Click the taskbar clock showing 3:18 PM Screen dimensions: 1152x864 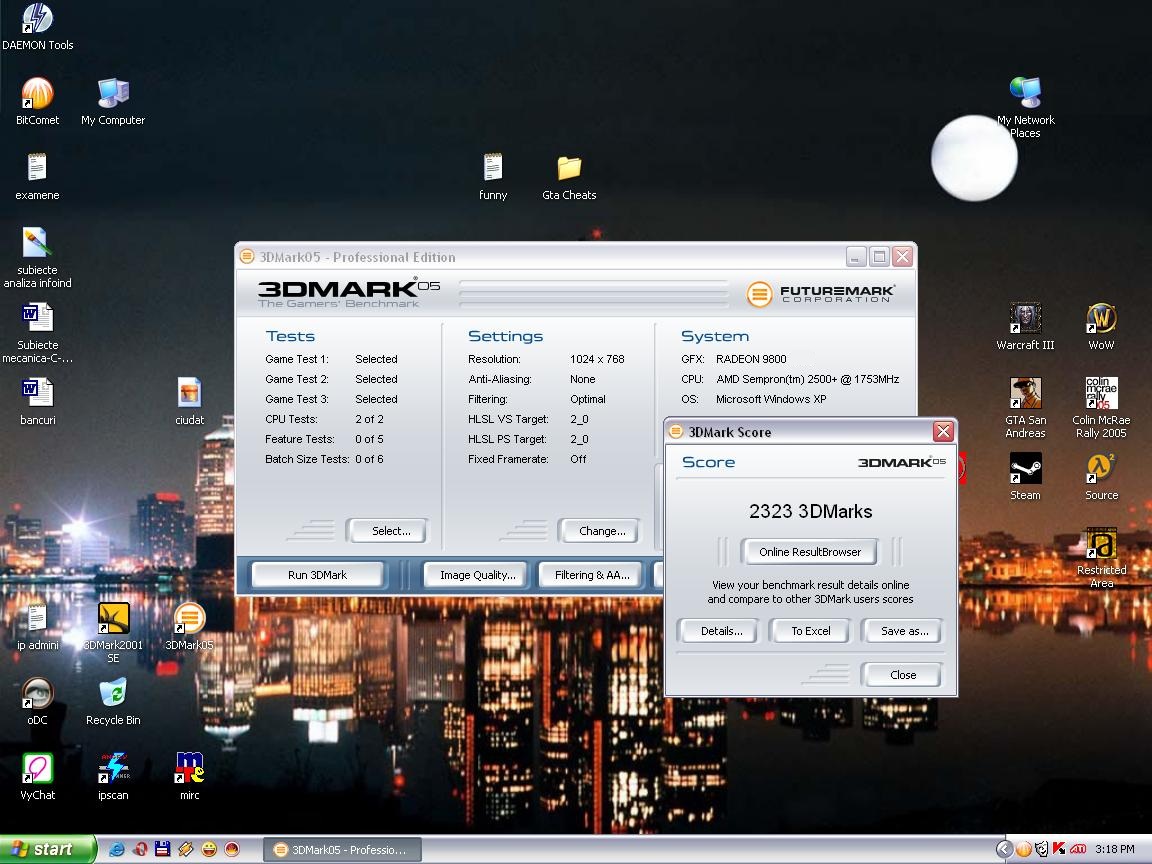click(x=1114, y=849)
